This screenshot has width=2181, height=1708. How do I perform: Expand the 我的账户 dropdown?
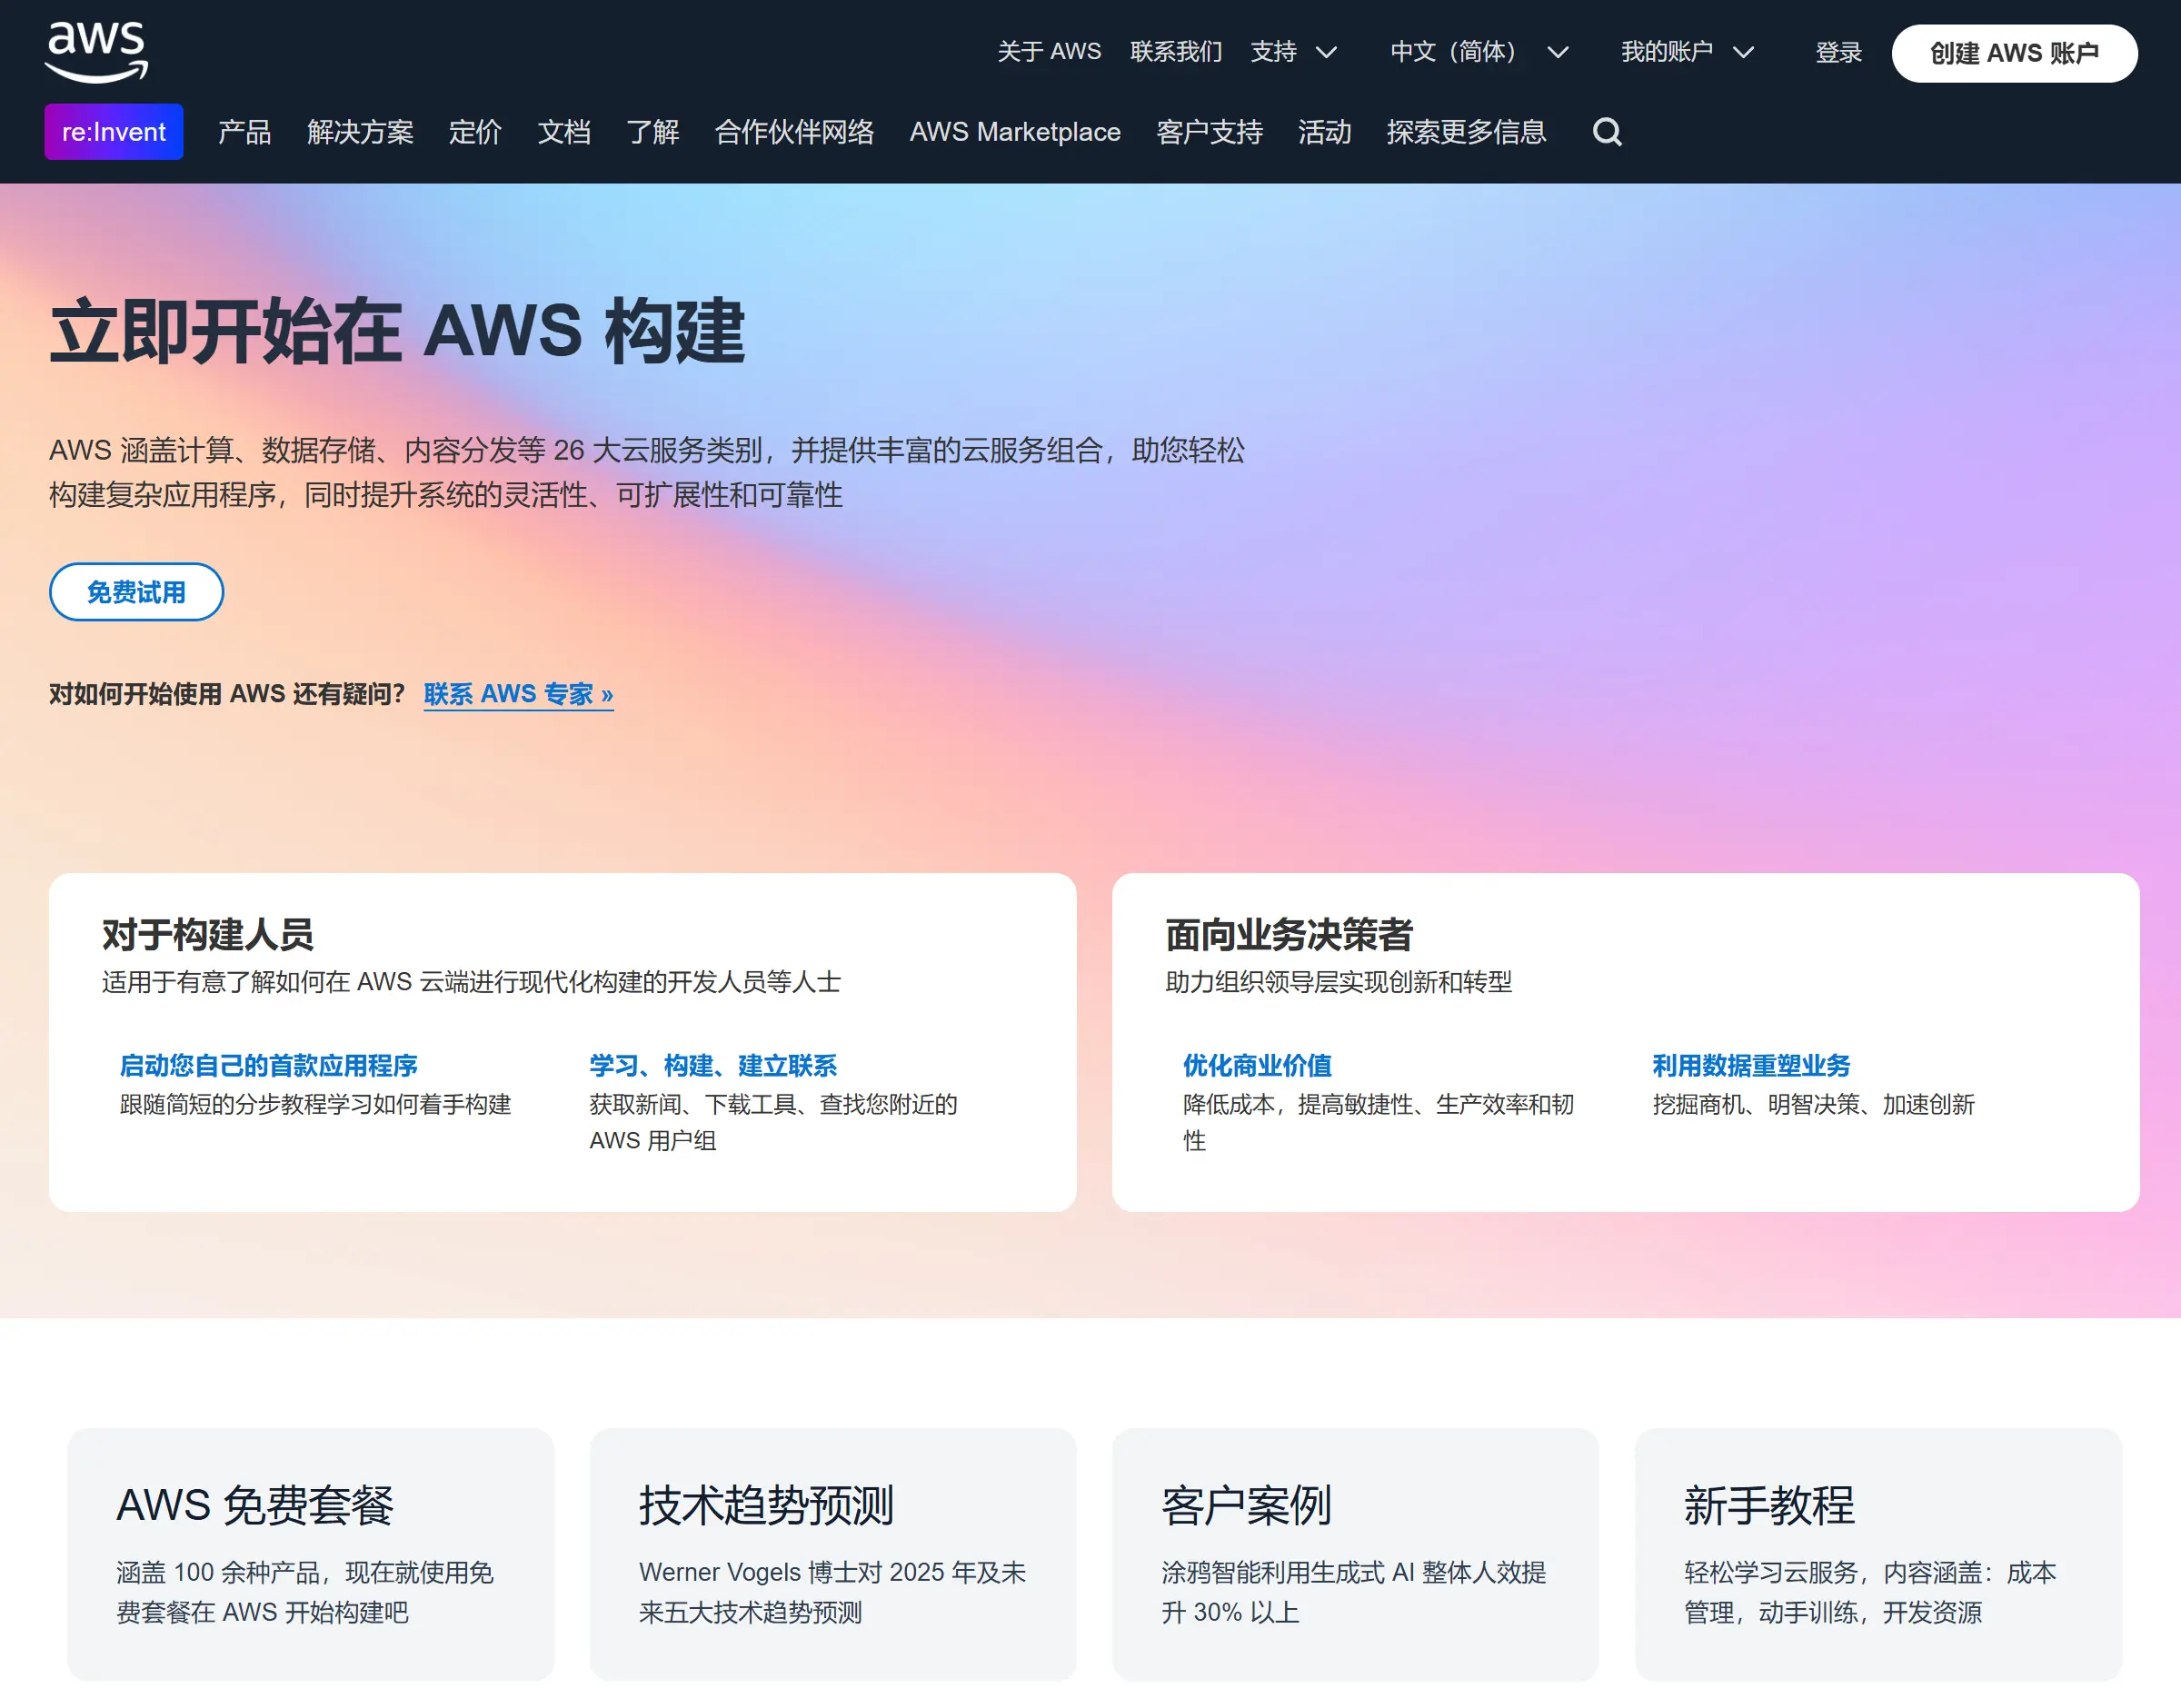(1686, 52)
